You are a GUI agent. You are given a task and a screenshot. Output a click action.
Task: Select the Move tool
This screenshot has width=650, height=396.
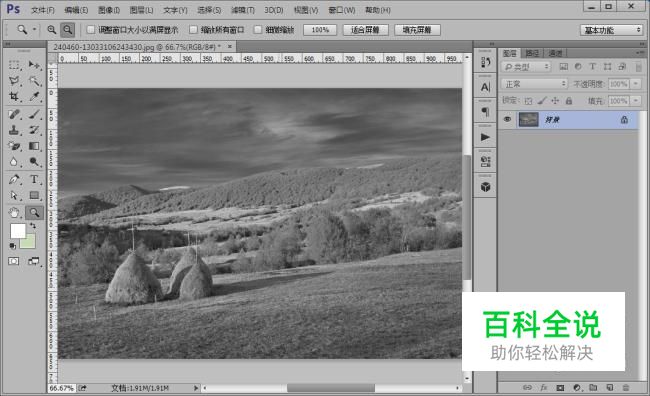(x=34, y=65)
